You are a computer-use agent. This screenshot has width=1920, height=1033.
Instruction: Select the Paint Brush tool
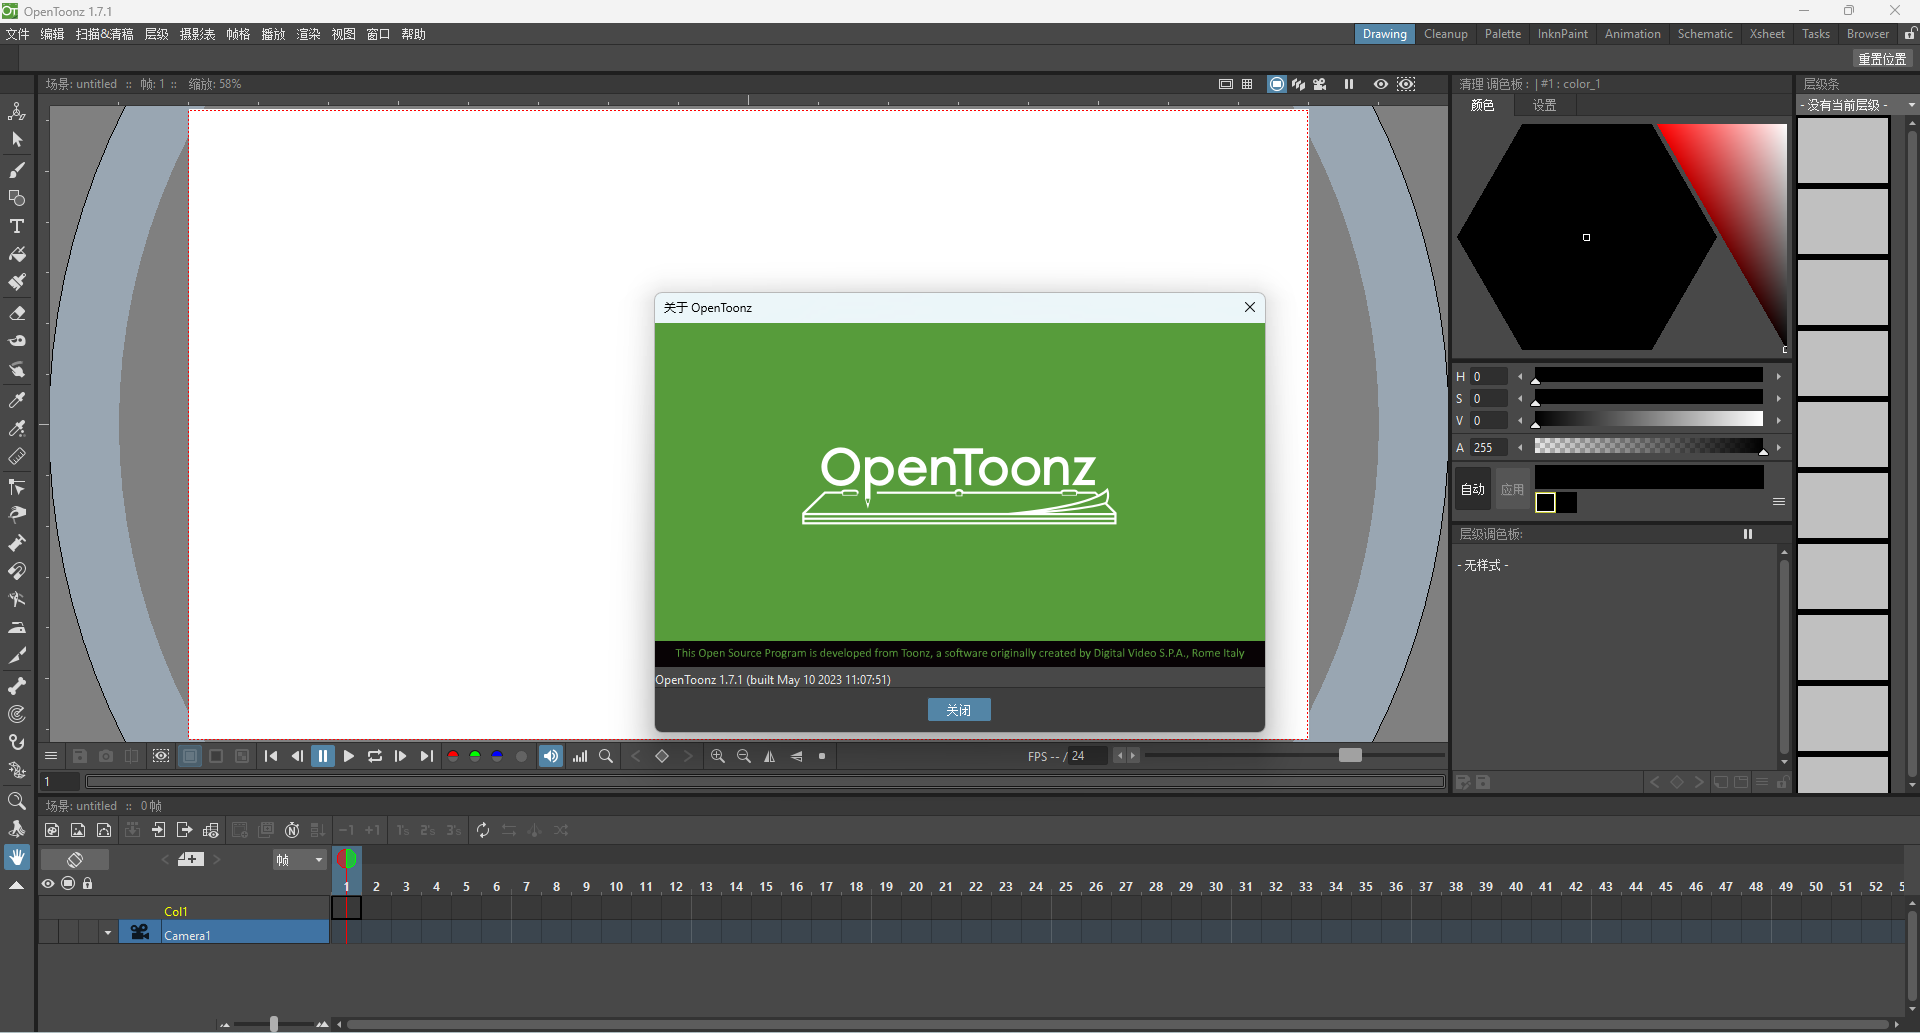point(17,282)
